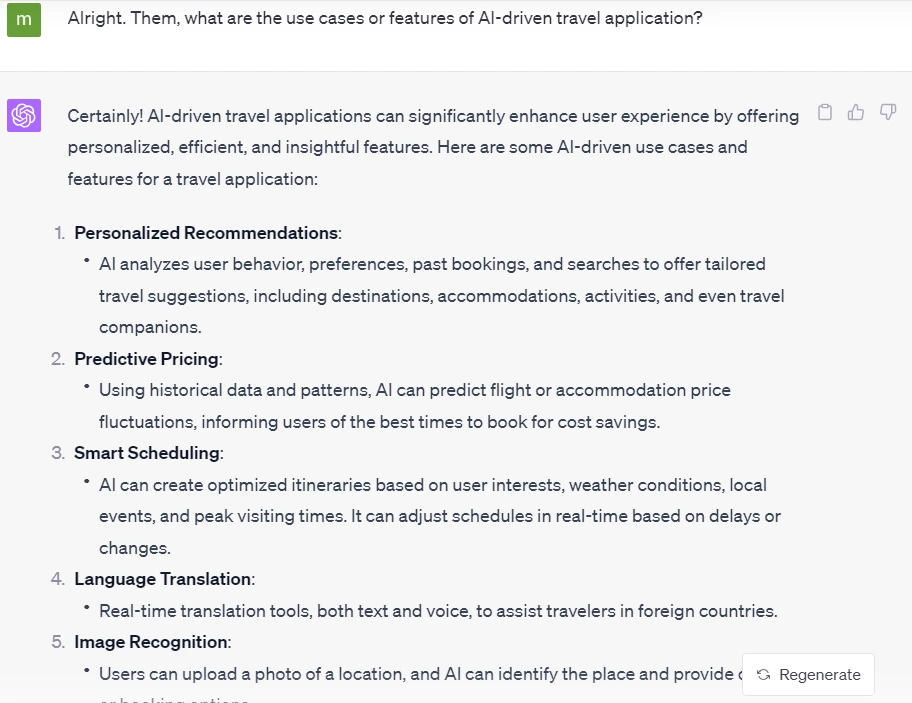Click the bullet about AI analyzing user behavior
Viewport: 912px width, 703px height.
pyautogui.click(x=441, y=295)
